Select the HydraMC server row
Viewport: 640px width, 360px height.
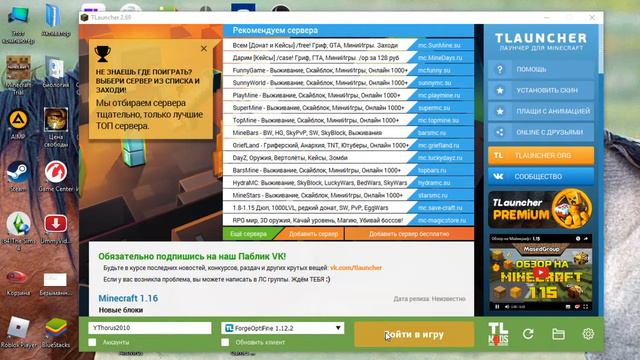349,183
